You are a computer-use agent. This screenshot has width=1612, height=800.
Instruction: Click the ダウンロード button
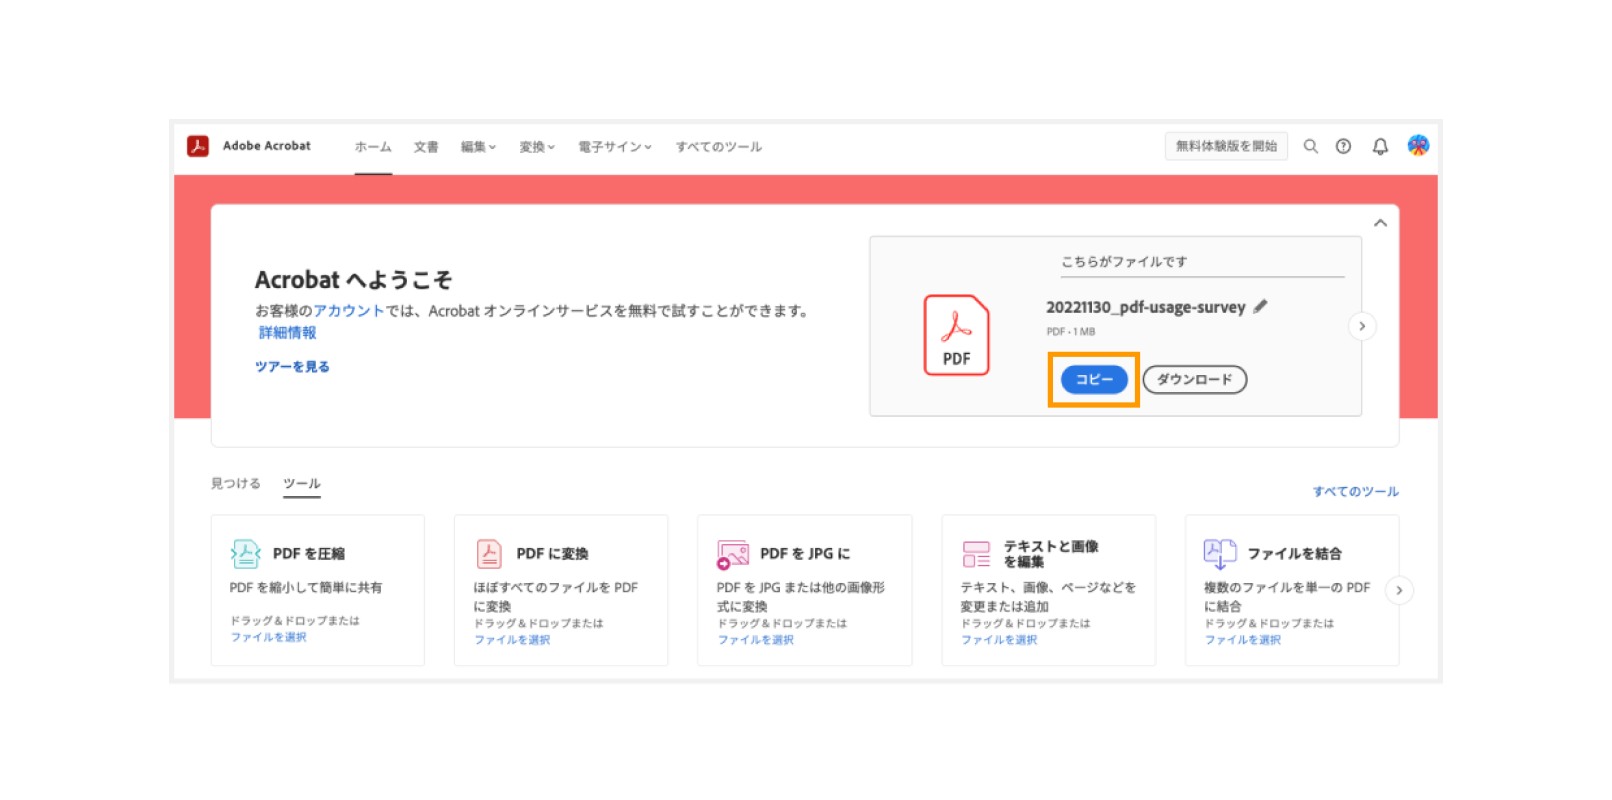[1194, 380]
